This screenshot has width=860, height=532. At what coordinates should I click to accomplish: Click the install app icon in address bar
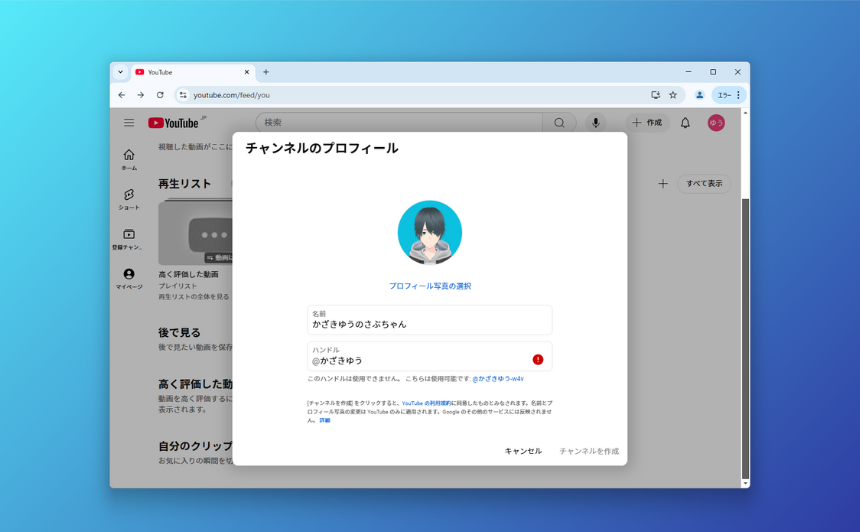(x=655, y=95)
